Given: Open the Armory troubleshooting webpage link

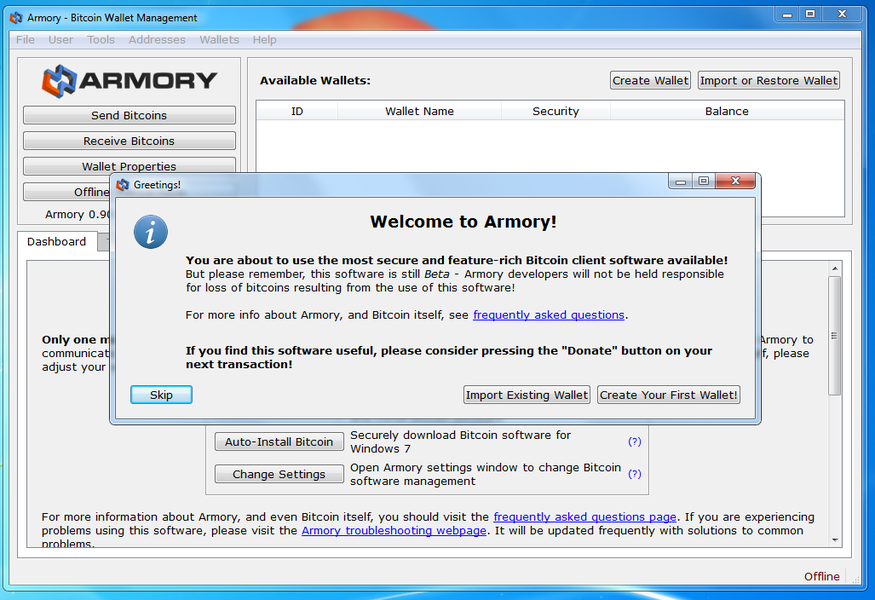Looking at the screenshot, I should tap(394, 530).
